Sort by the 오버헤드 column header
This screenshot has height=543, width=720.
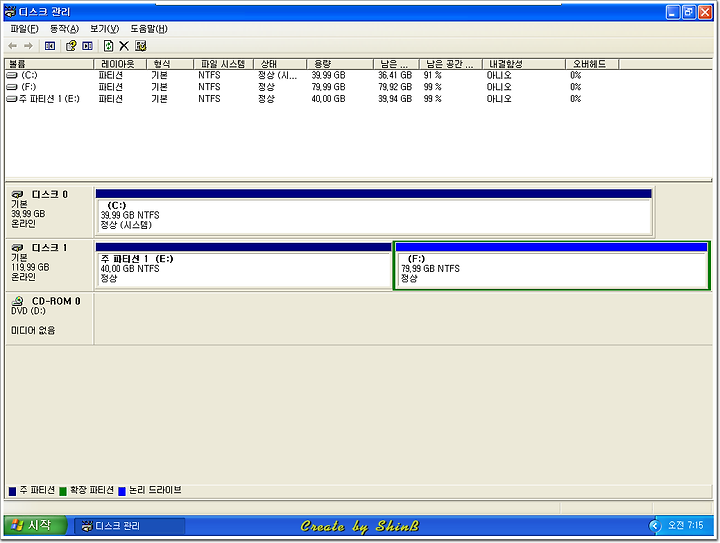click(592, 64)
